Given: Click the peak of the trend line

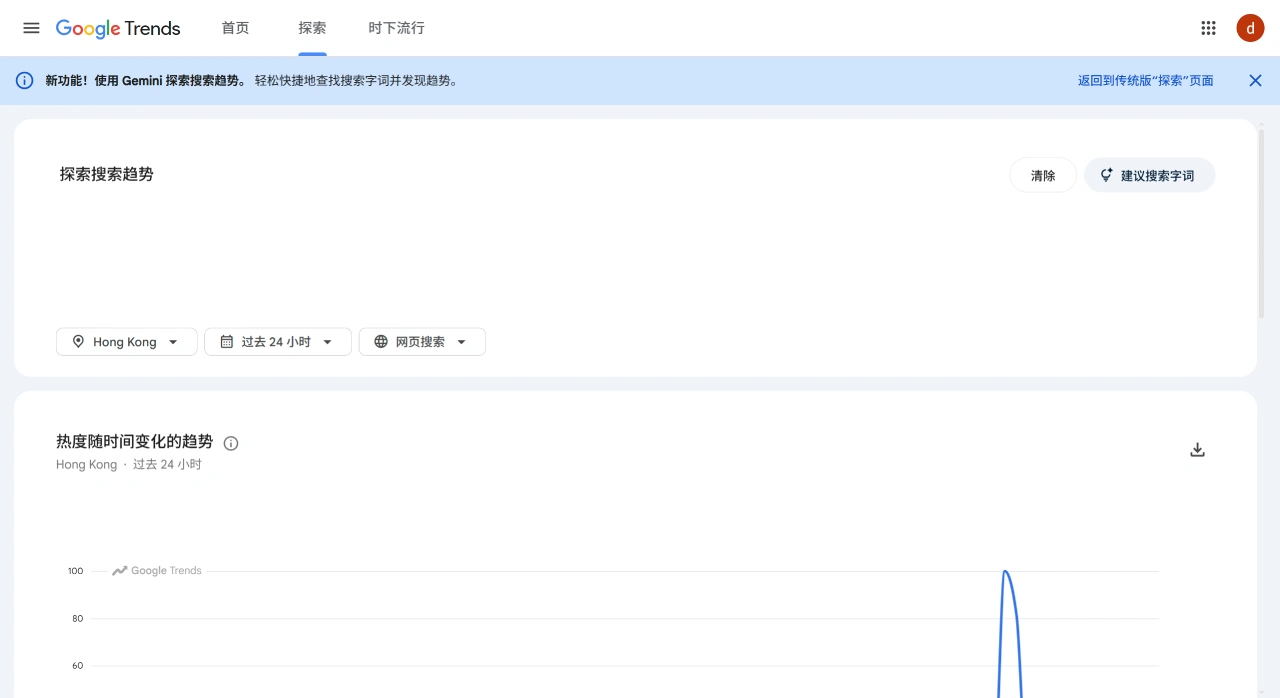Looking at the screenshot, I should pos(1004,572).
